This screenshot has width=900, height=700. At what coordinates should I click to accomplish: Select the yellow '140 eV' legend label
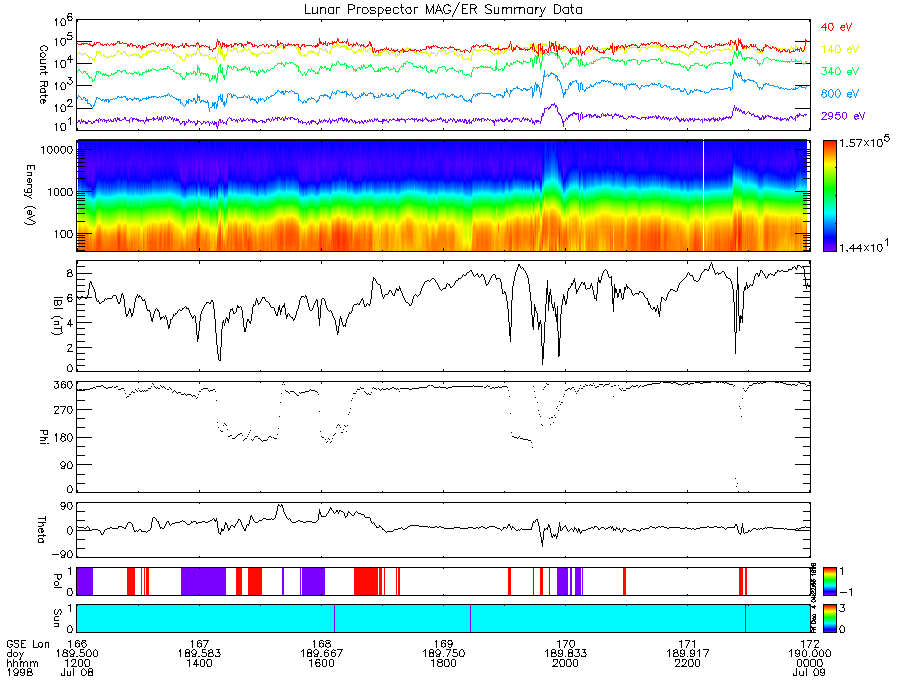[x=840, y=49]
